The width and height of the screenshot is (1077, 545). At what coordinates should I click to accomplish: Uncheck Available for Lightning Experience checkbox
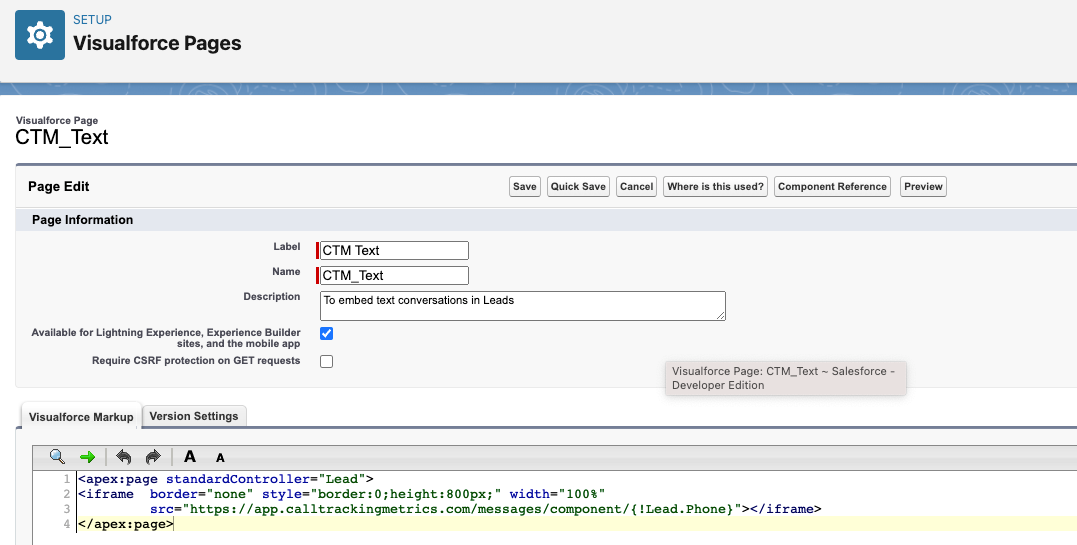[326, 333]
